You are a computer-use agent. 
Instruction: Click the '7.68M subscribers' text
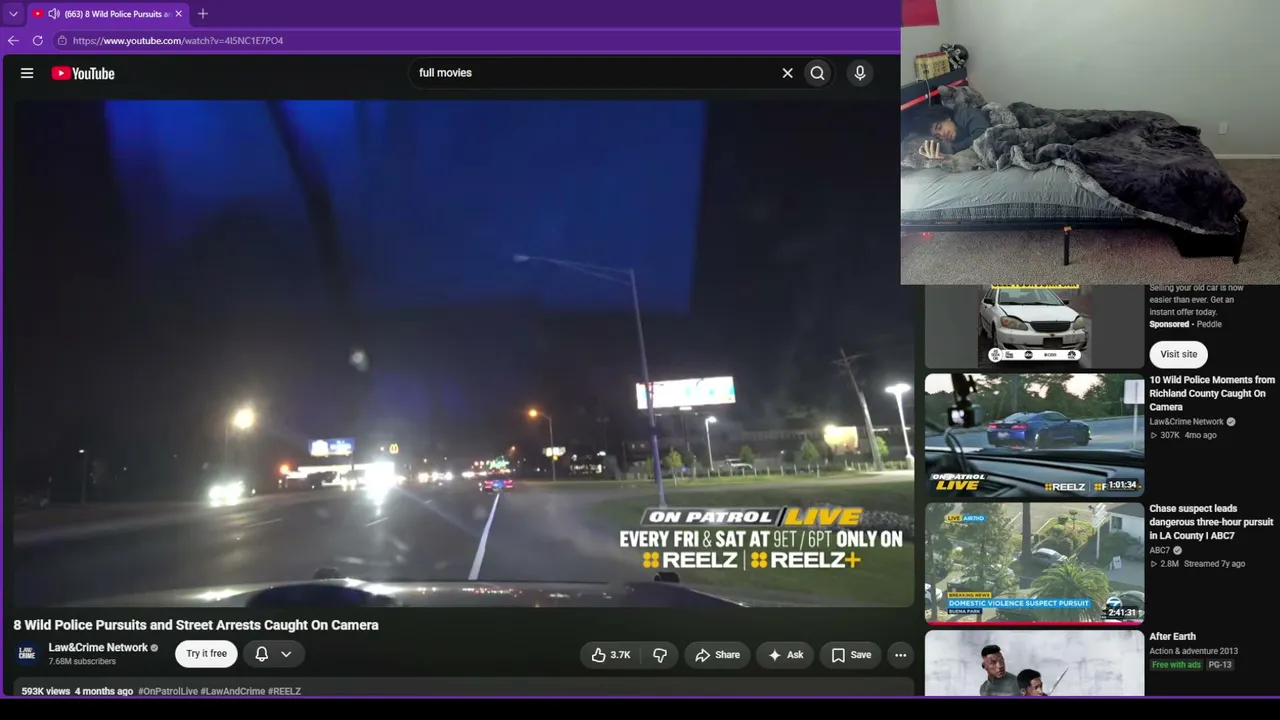(82, 662)
